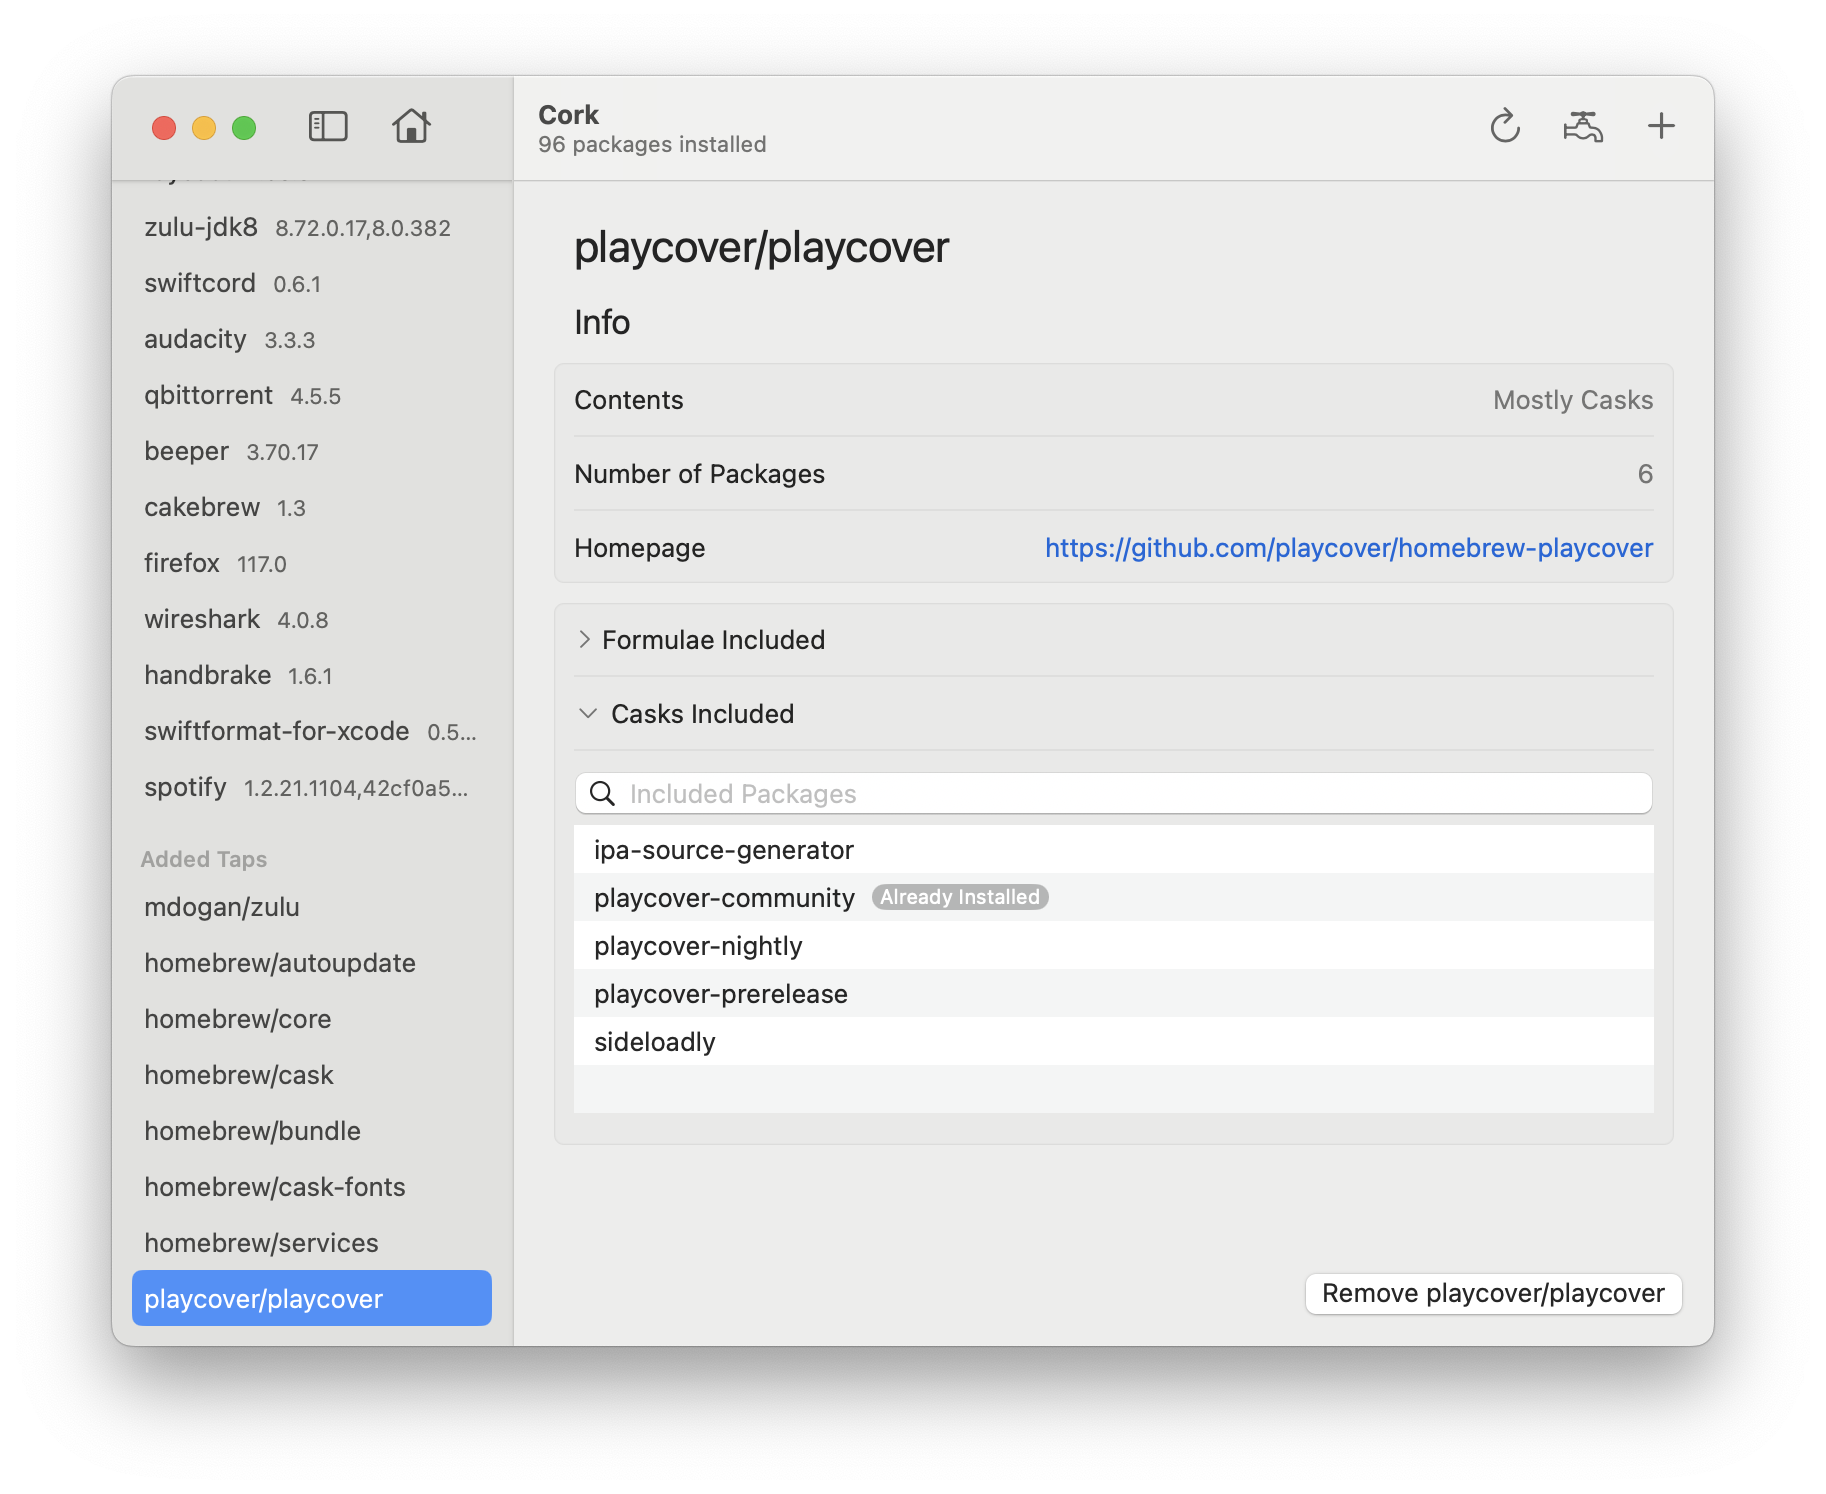Focus the Included Packages search field
The width and height of the screenshot is (1826, 1494).
tap(1113, 794)
